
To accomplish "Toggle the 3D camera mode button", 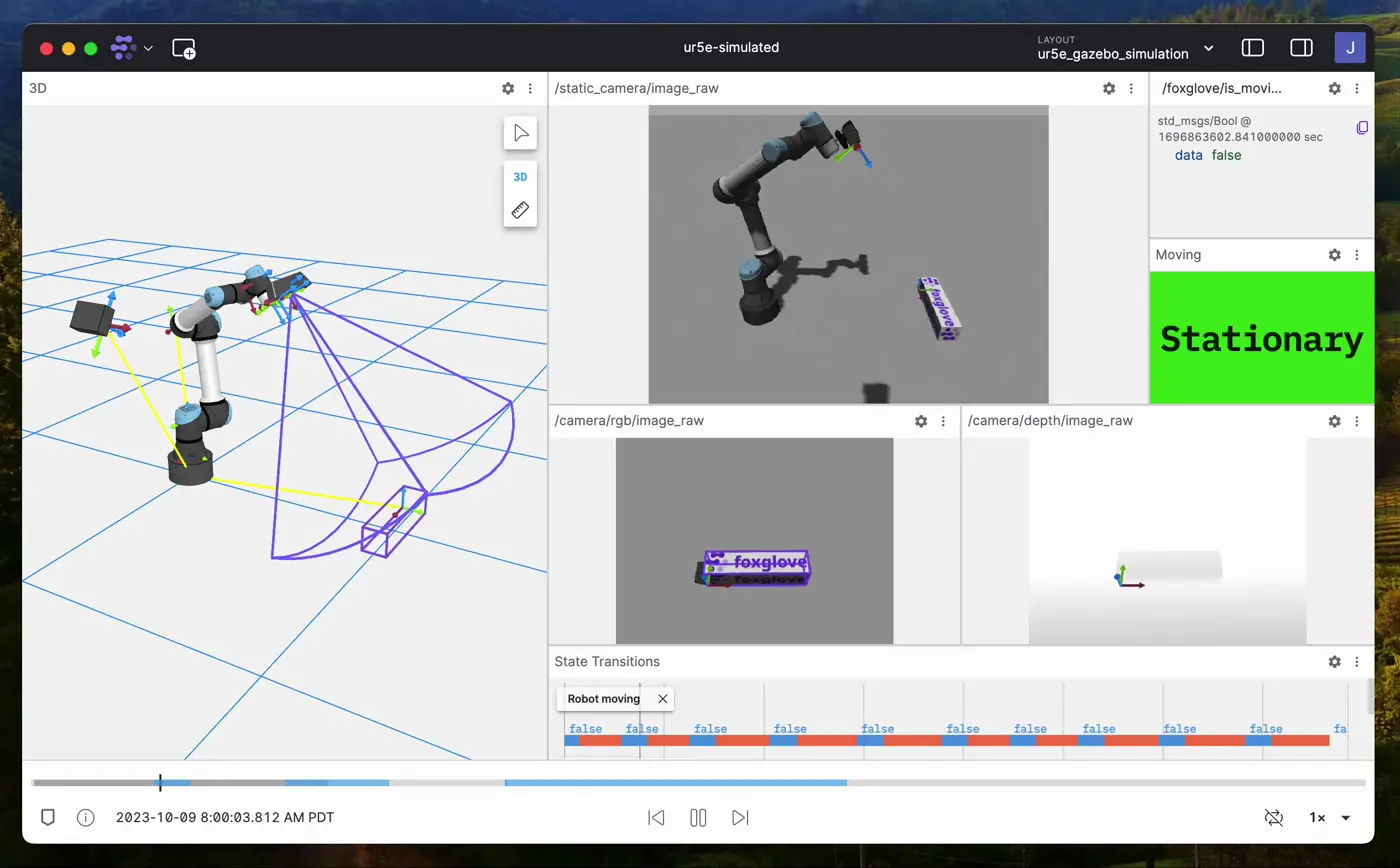I will (520, 177).
